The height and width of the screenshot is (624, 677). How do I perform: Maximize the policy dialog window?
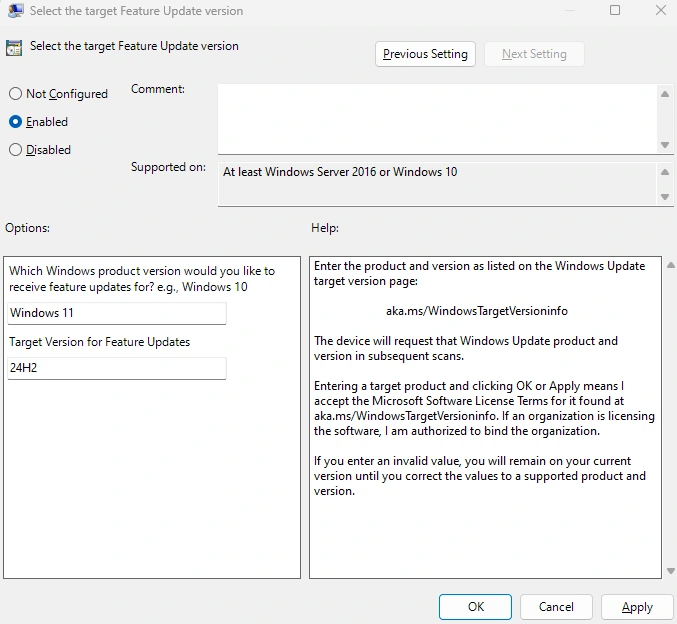point(615,11)
